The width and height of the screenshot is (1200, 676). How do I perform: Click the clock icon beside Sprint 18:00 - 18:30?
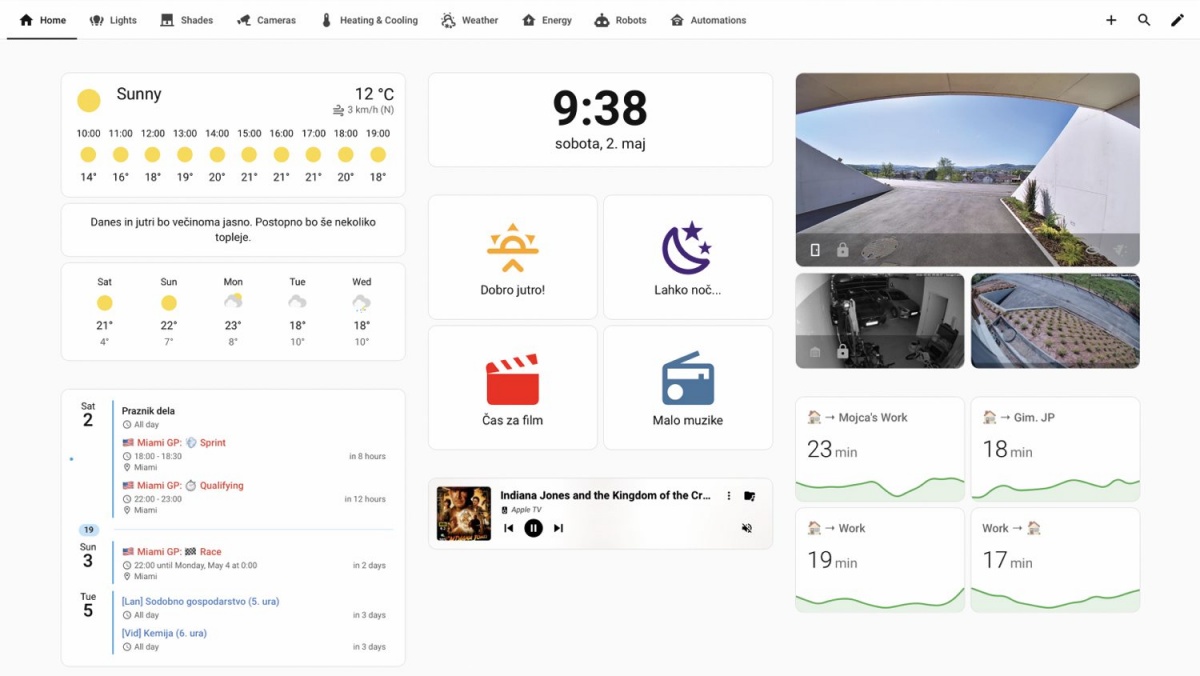click(127, 456)
